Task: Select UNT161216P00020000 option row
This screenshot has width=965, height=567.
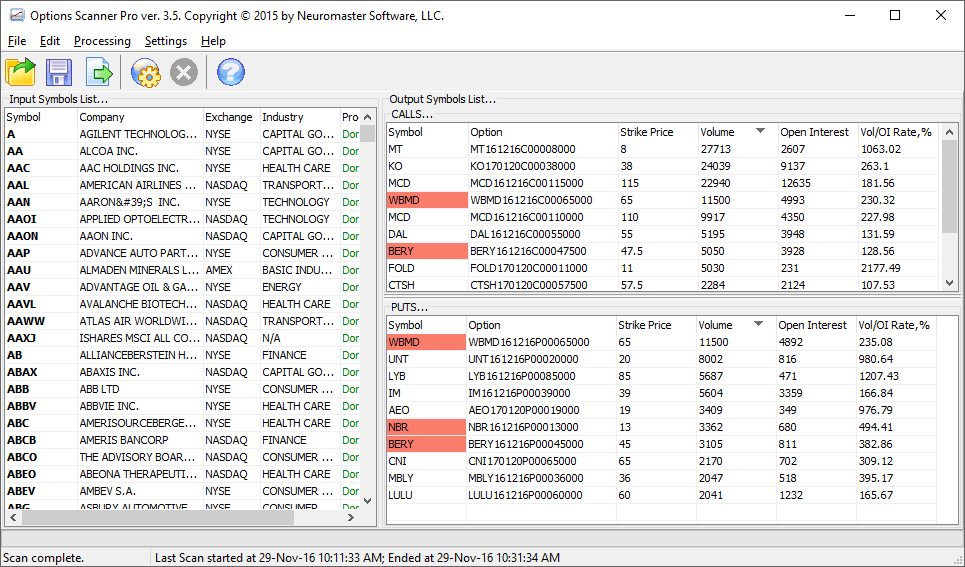Action: tap(523, 360)
